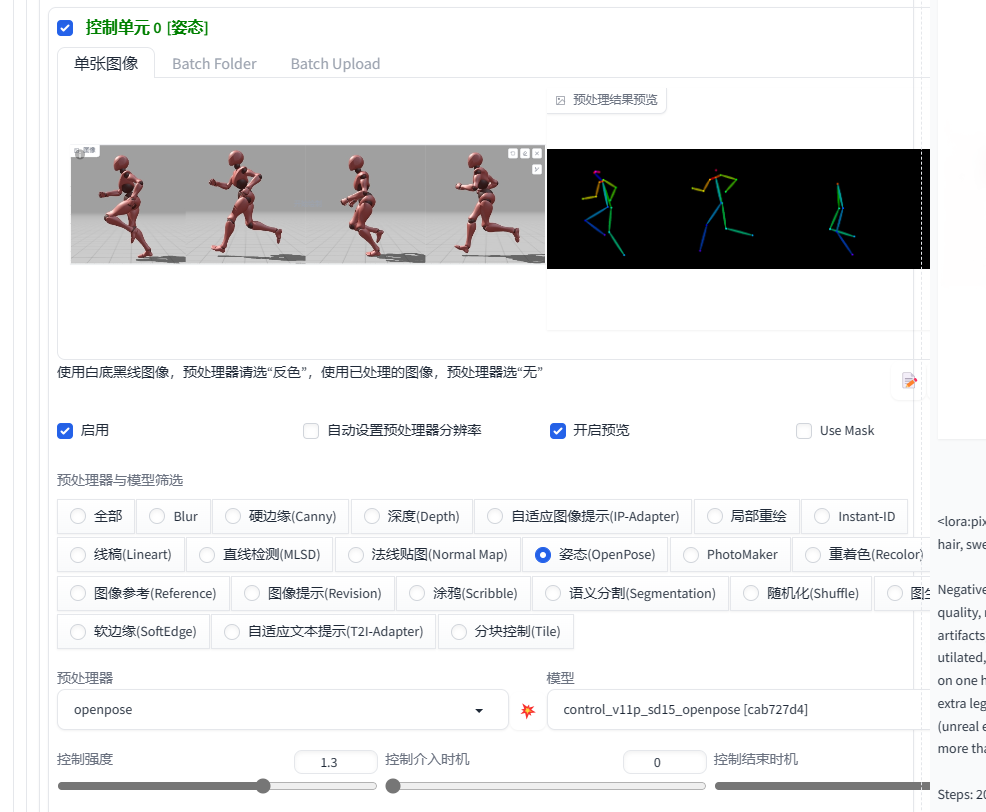Toggle the Control Unit 0 checkbox
The width and height of the screenshot is (986, 812).
coord(65,28)
